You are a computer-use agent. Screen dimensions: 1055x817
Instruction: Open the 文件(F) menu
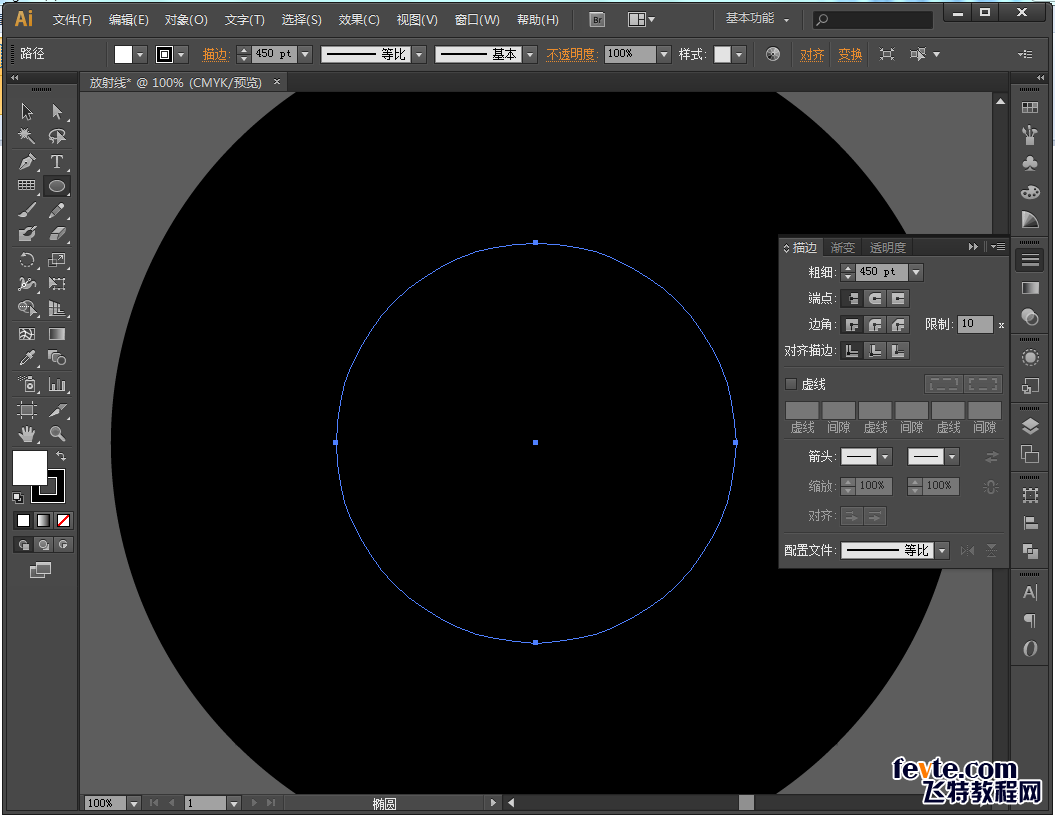(72, 20)
